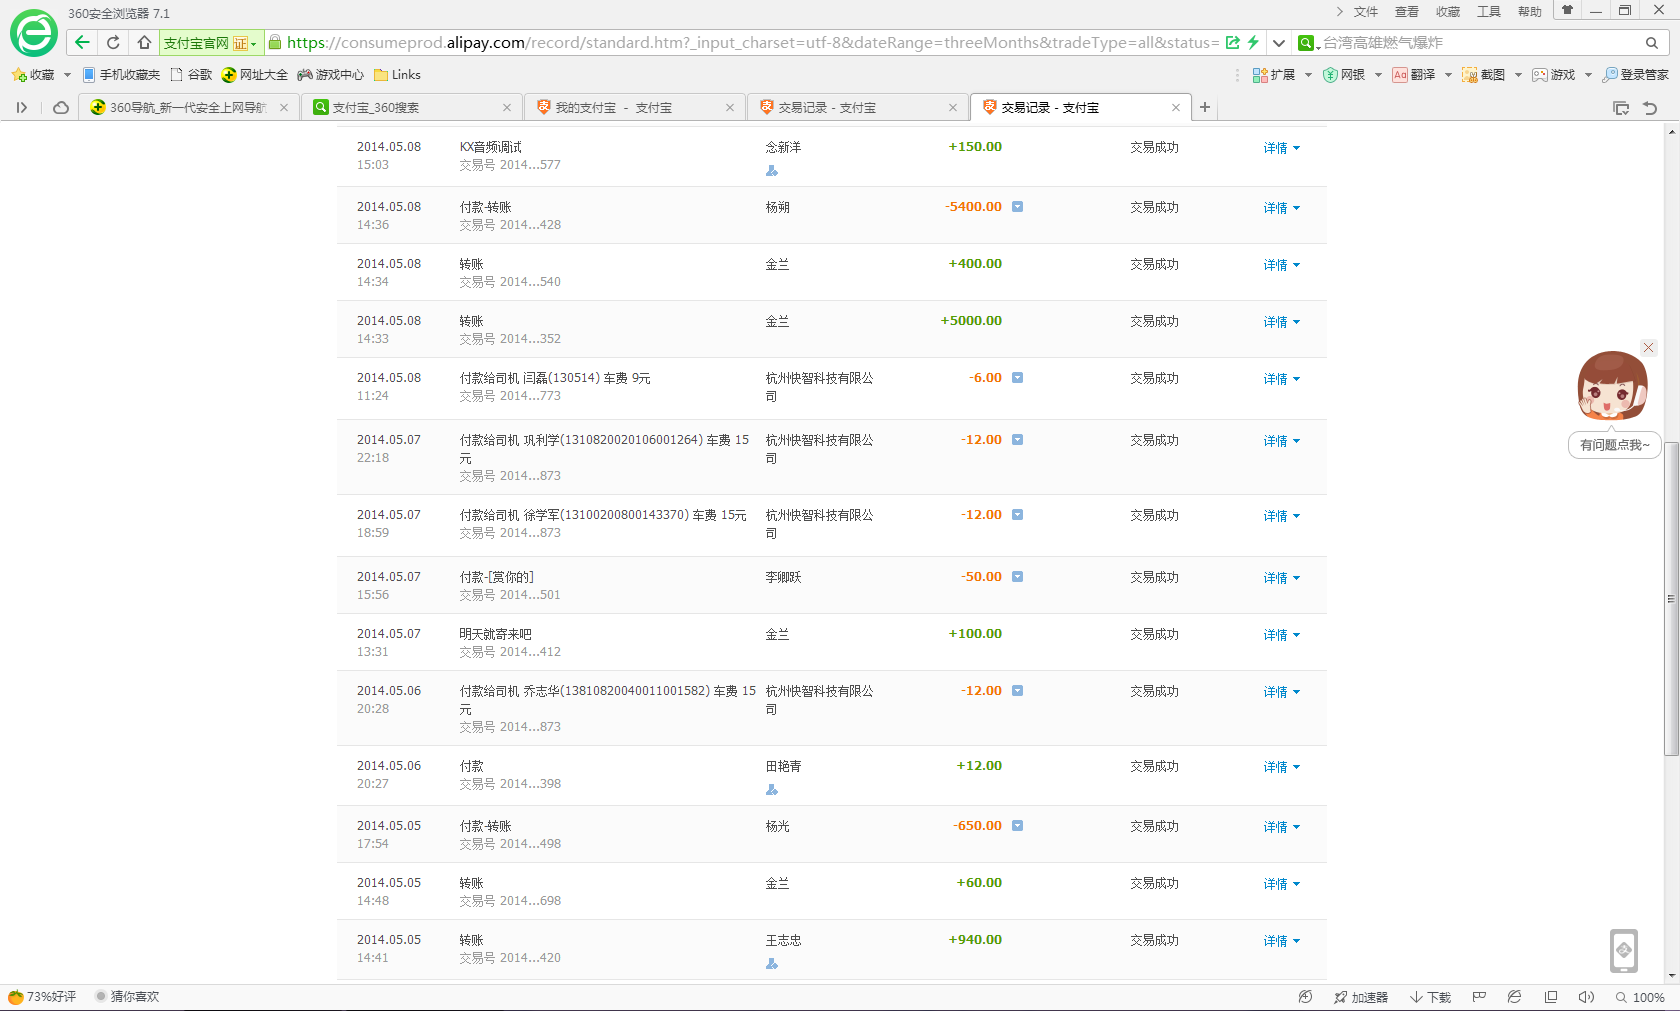This screenshot has width=1680, height=1011.
Task: Open the 下载 downloads manager in status bar
Action: pos(1431,997)
